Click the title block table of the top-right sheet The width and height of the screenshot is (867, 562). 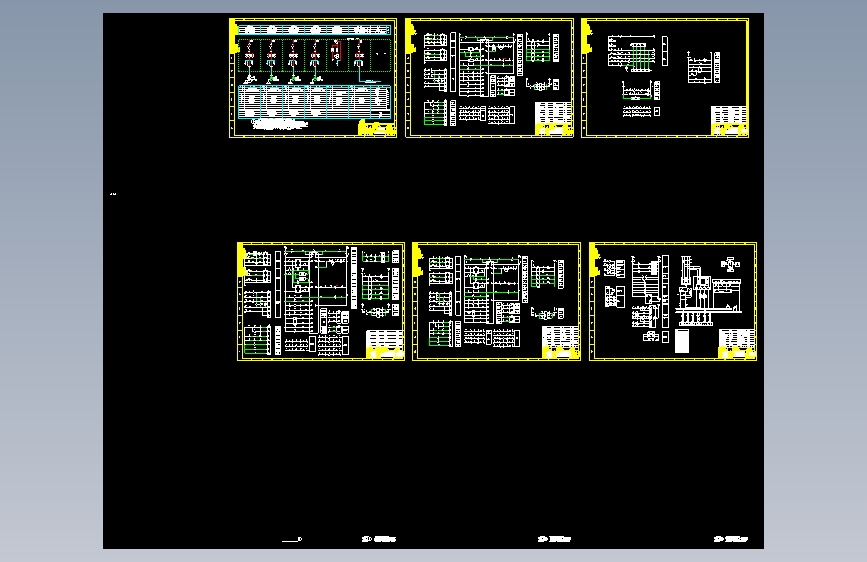coord(729,121)
